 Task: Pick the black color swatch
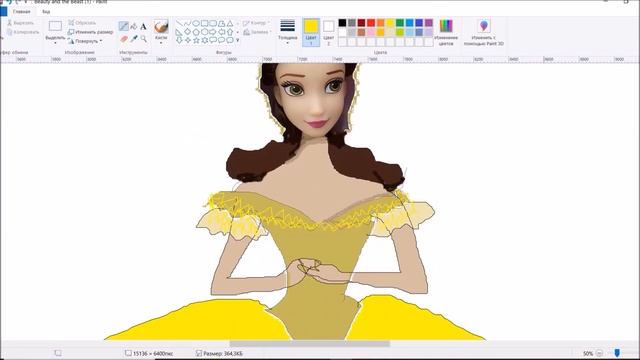point(342,23)
